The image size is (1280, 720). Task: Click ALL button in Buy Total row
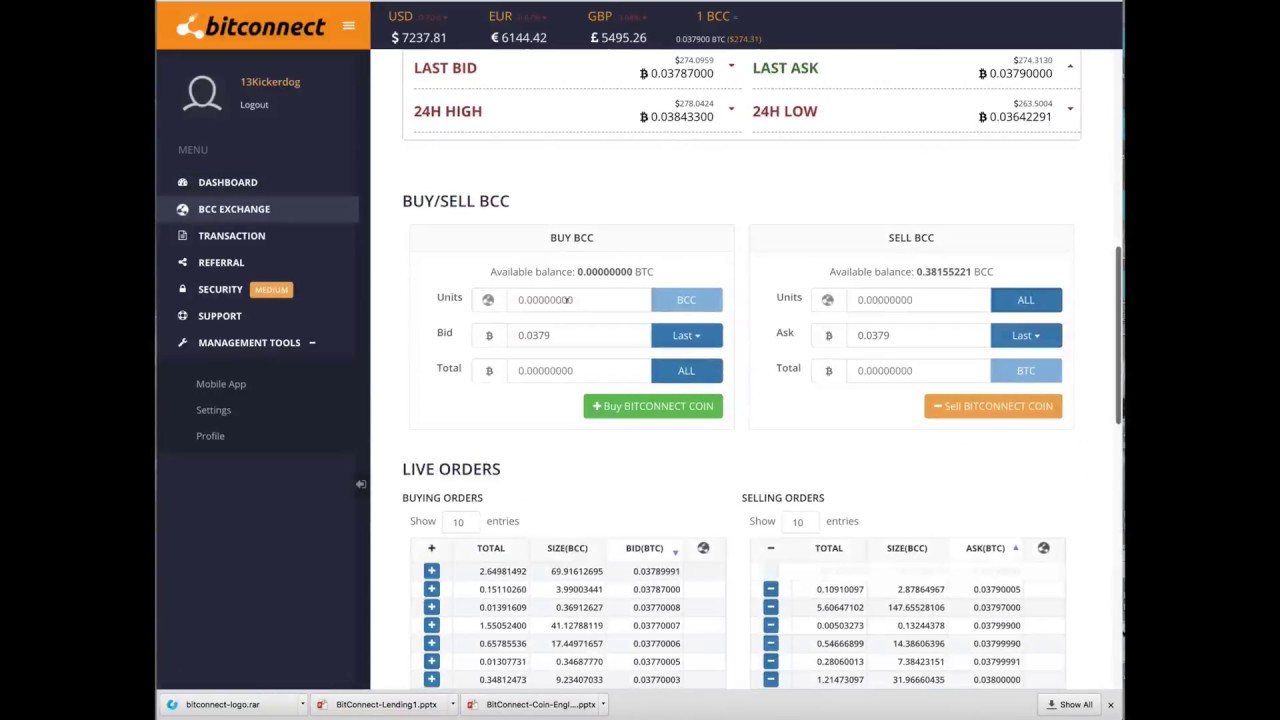686,371
